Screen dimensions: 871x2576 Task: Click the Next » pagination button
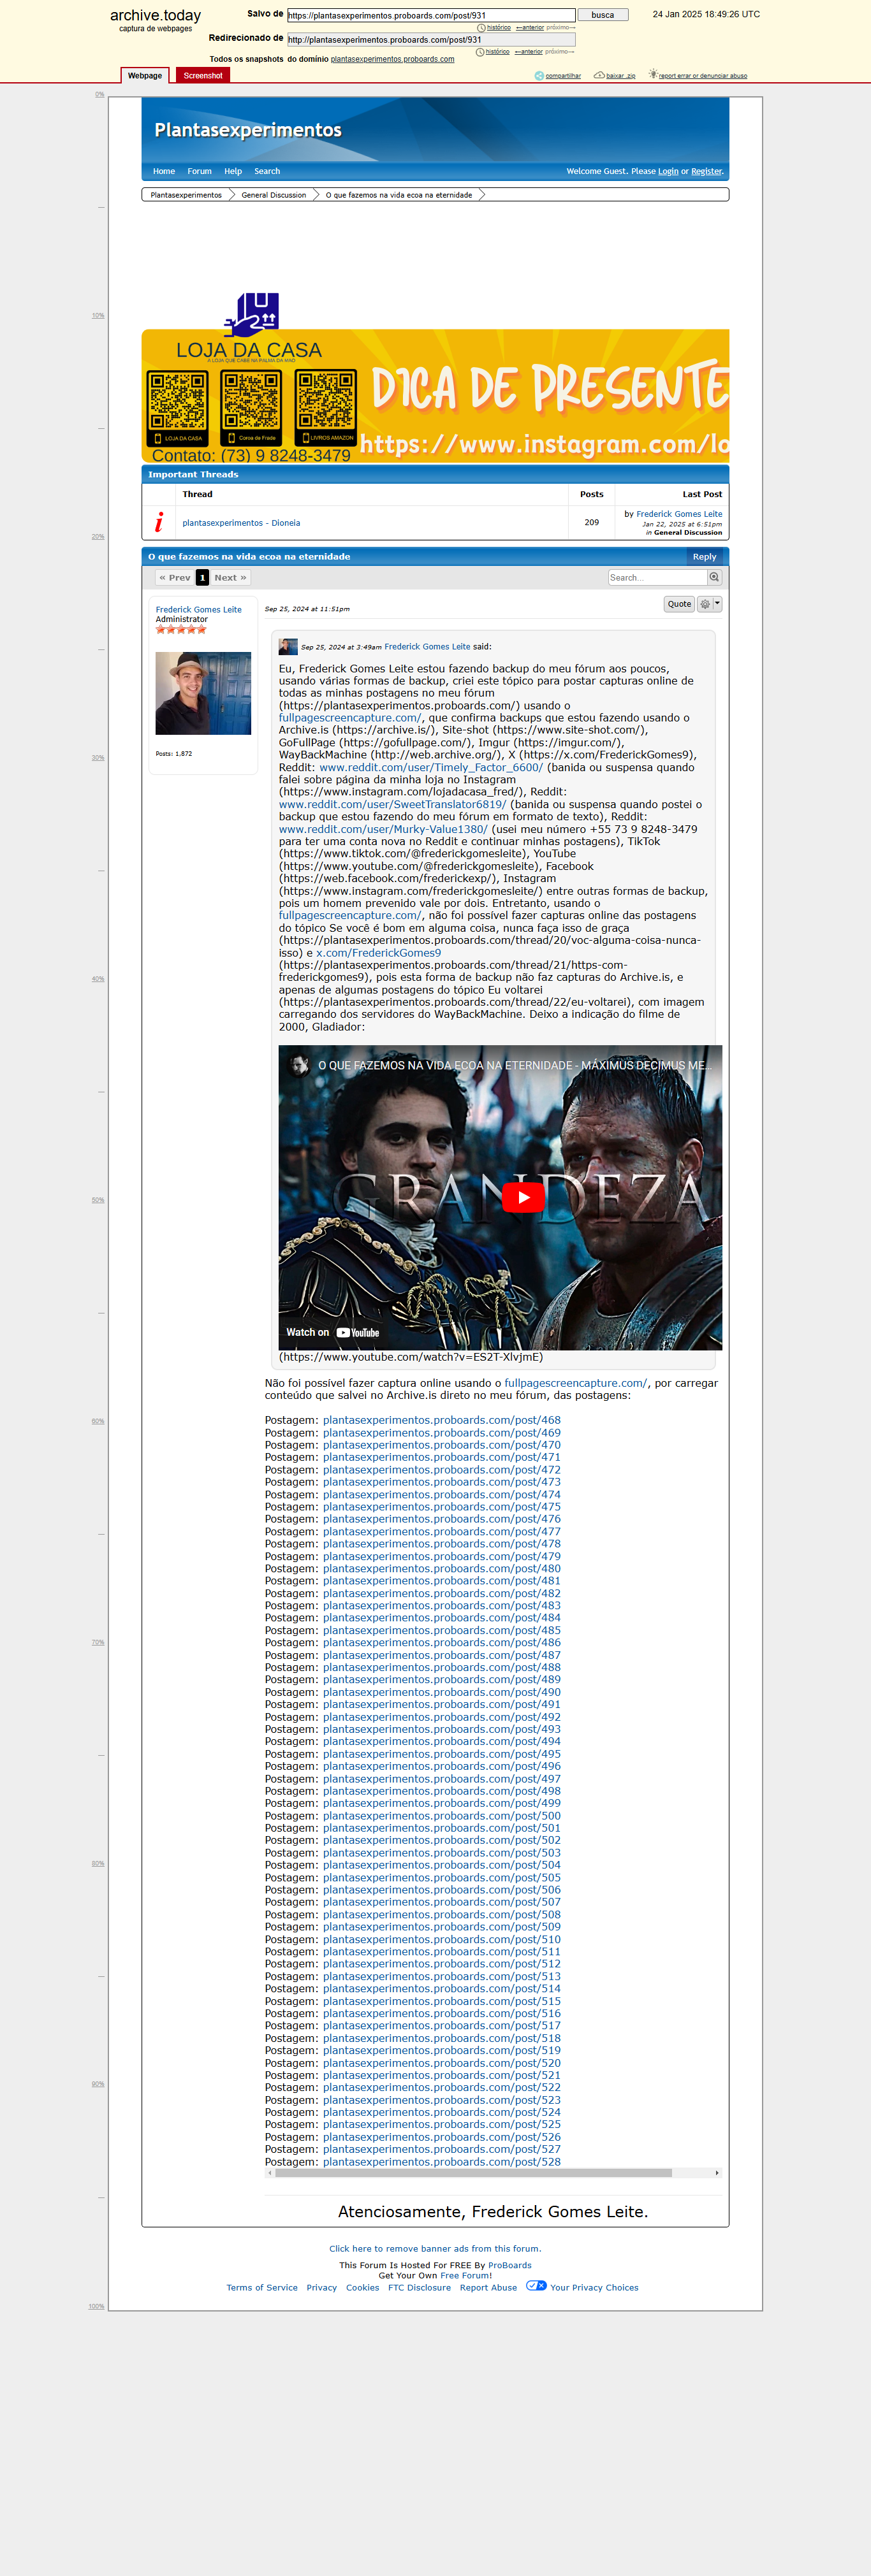230,578
